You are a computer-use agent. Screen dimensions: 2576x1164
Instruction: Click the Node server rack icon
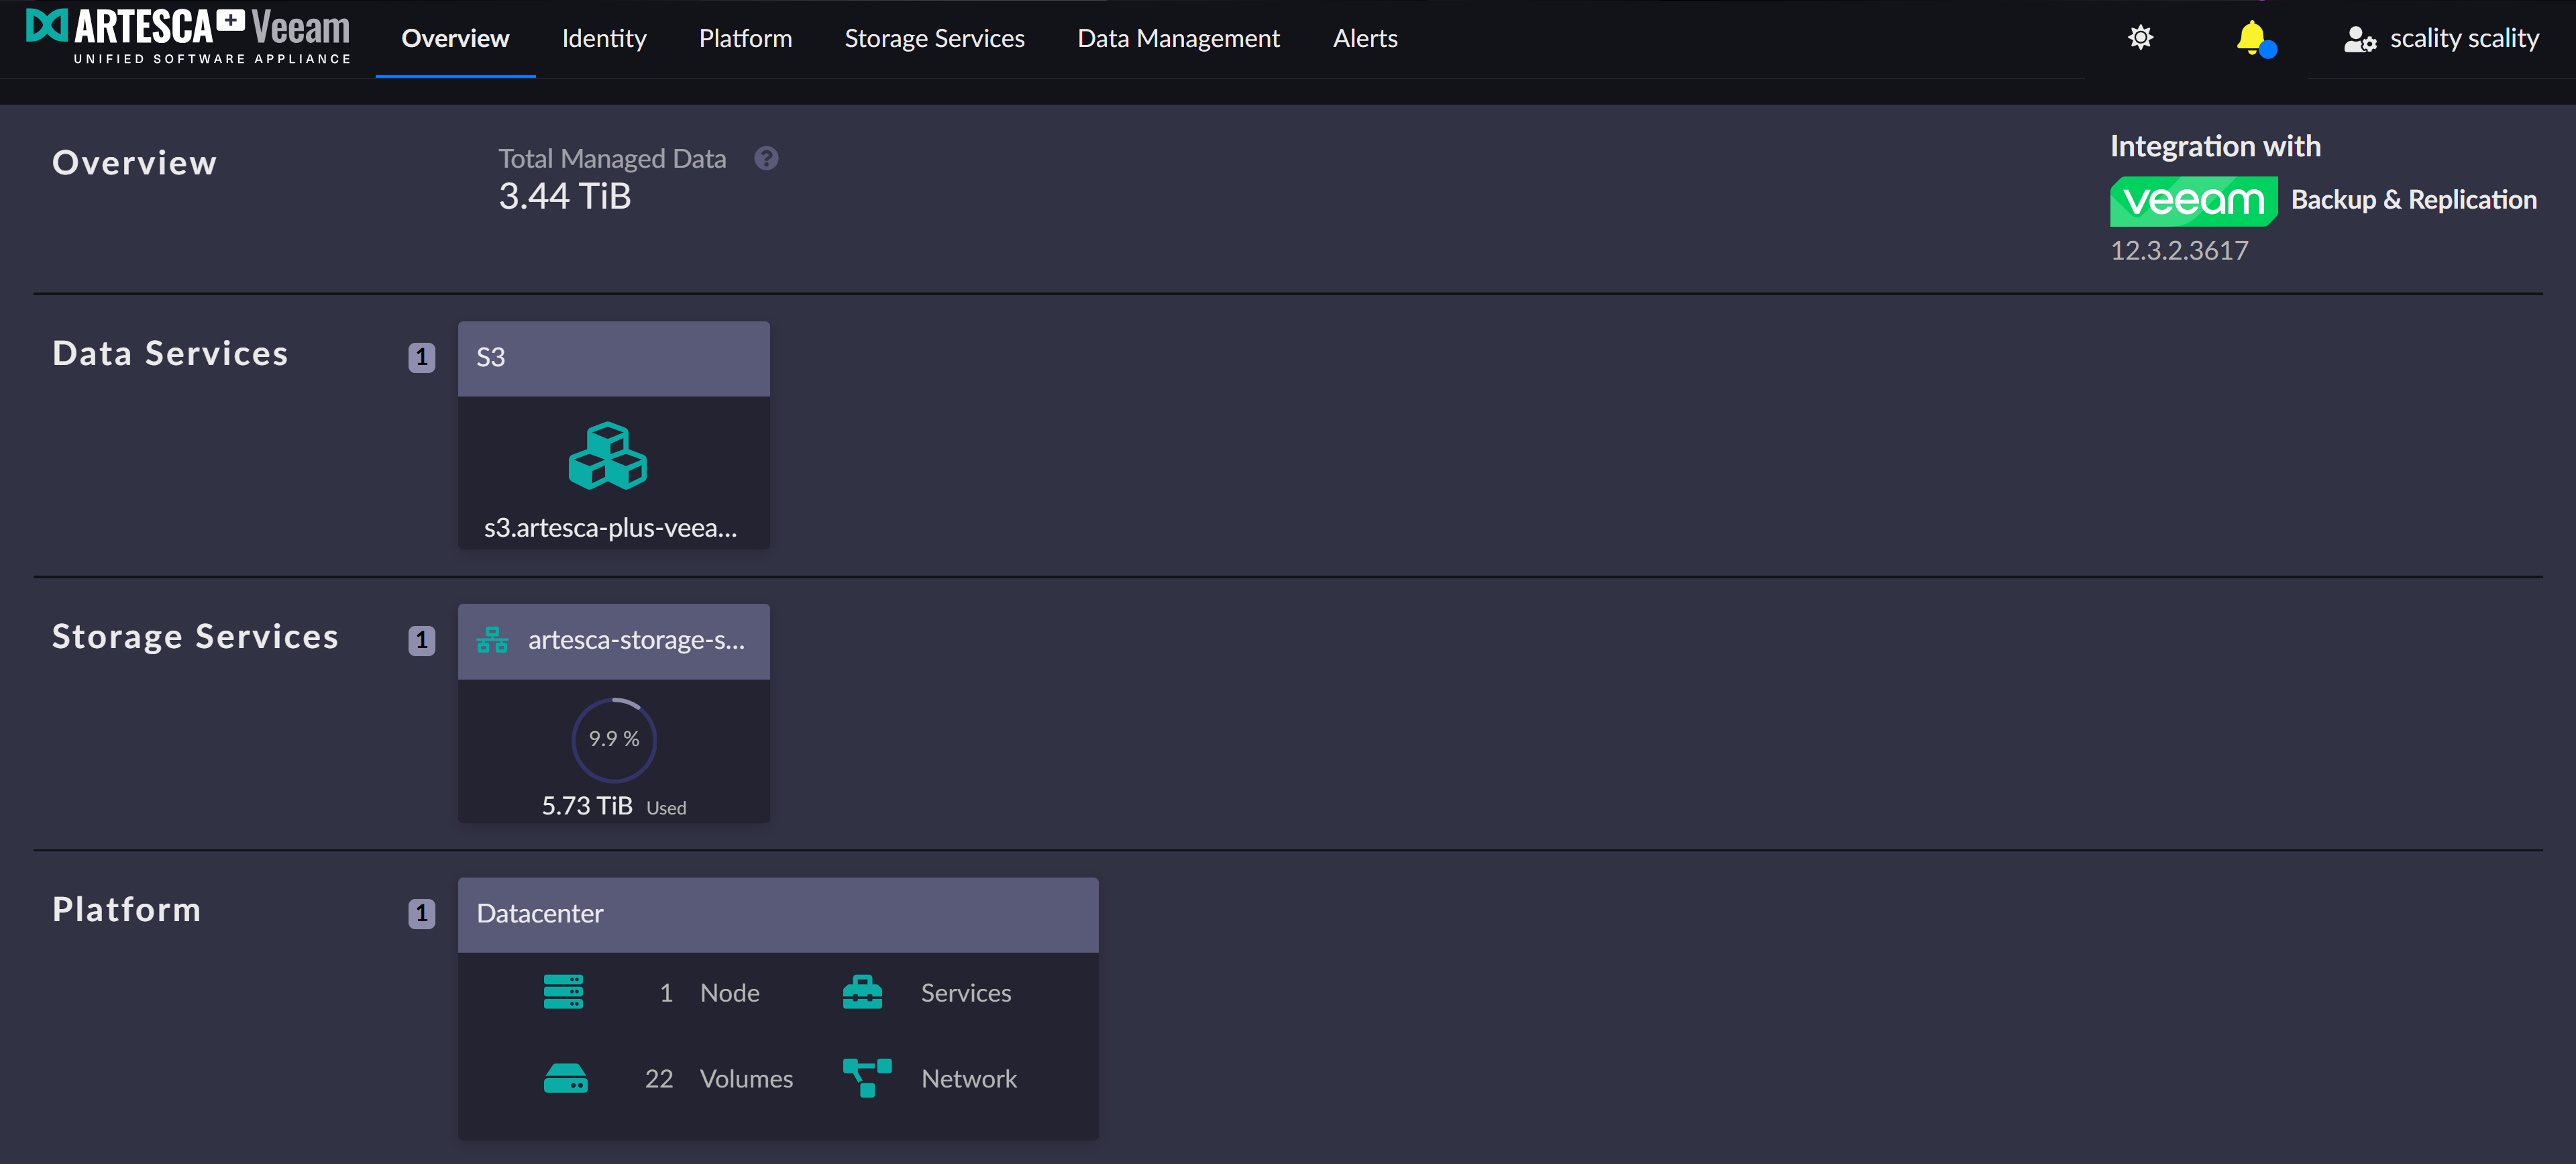563,992
